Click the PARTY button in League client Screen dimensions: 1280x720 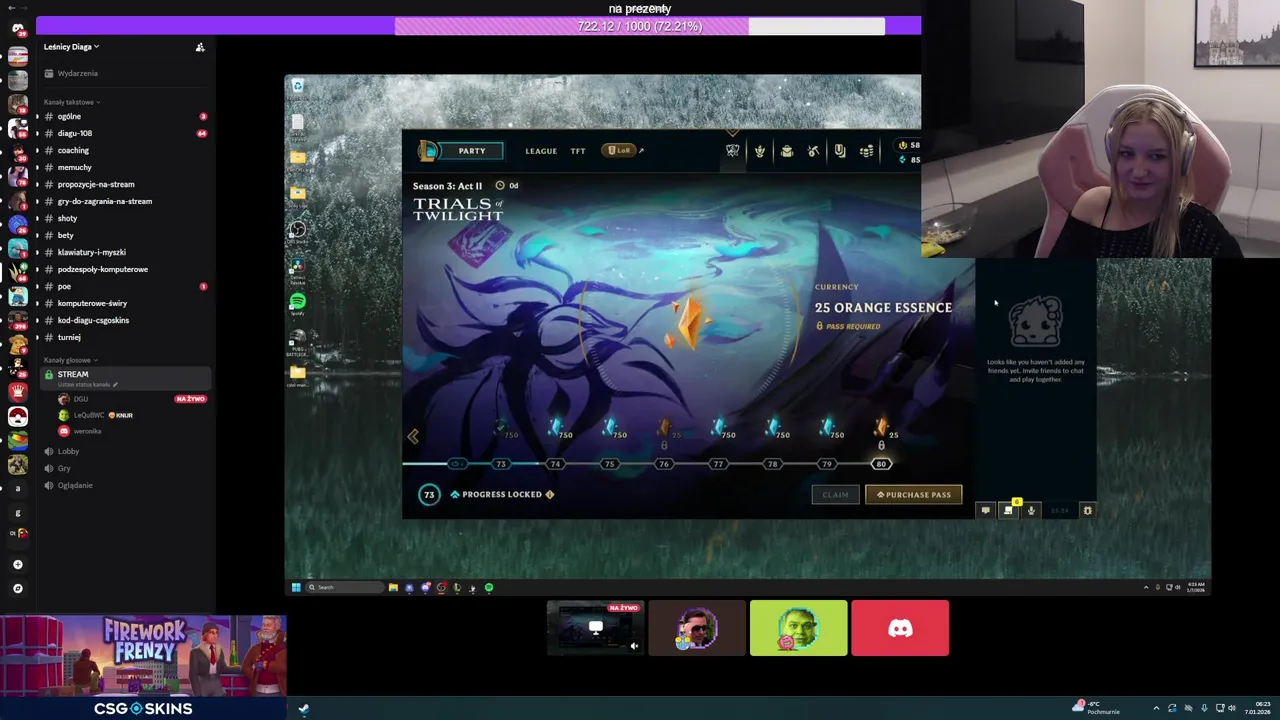471,151
